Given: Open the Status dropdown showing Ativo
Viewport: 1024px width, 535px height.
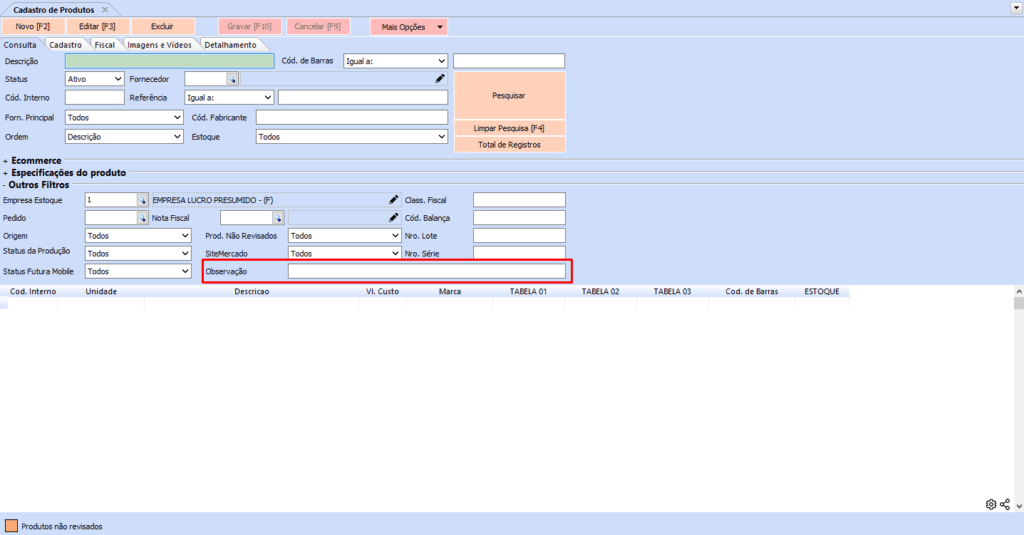Looking at the screenshot, I should click(x=95, y=78).
